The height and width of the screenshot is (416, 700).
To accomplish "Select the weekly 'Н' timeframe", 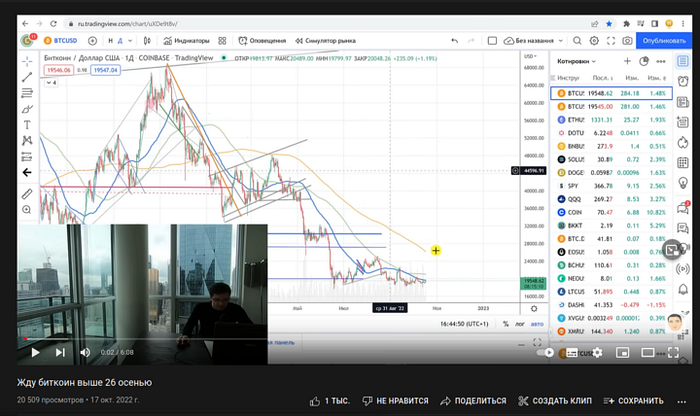I will [x=110, y=41].
